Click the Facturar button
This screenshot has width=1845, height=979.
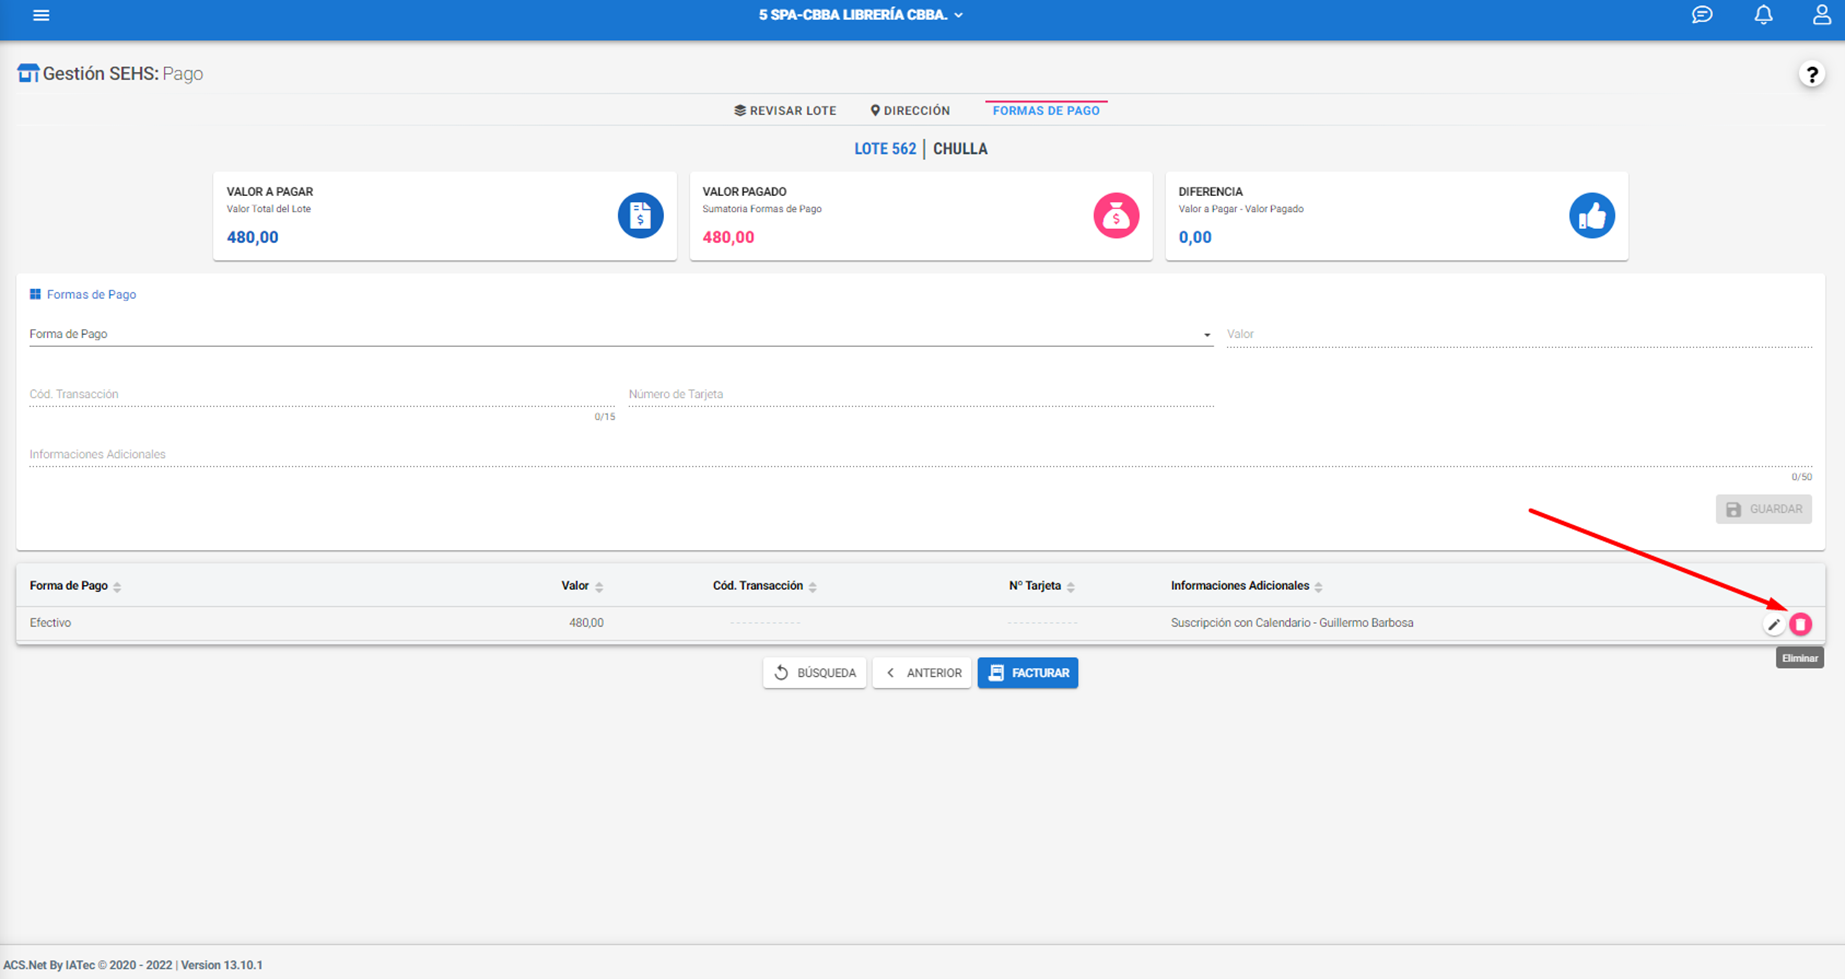pyautogui.click(x=1028, y=673)
